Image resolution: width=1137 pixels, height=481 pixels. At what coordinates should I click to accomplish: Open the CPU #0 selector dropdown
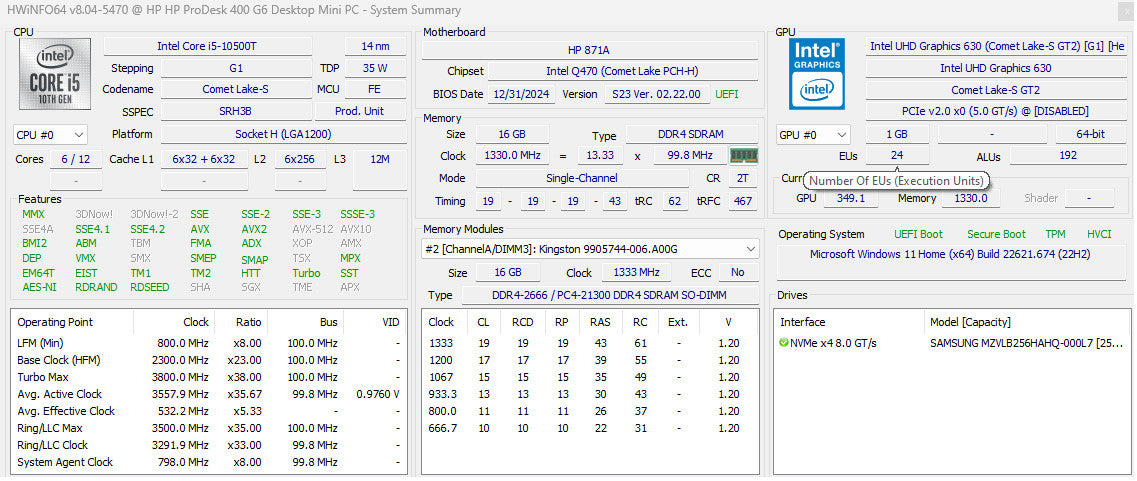50,135
